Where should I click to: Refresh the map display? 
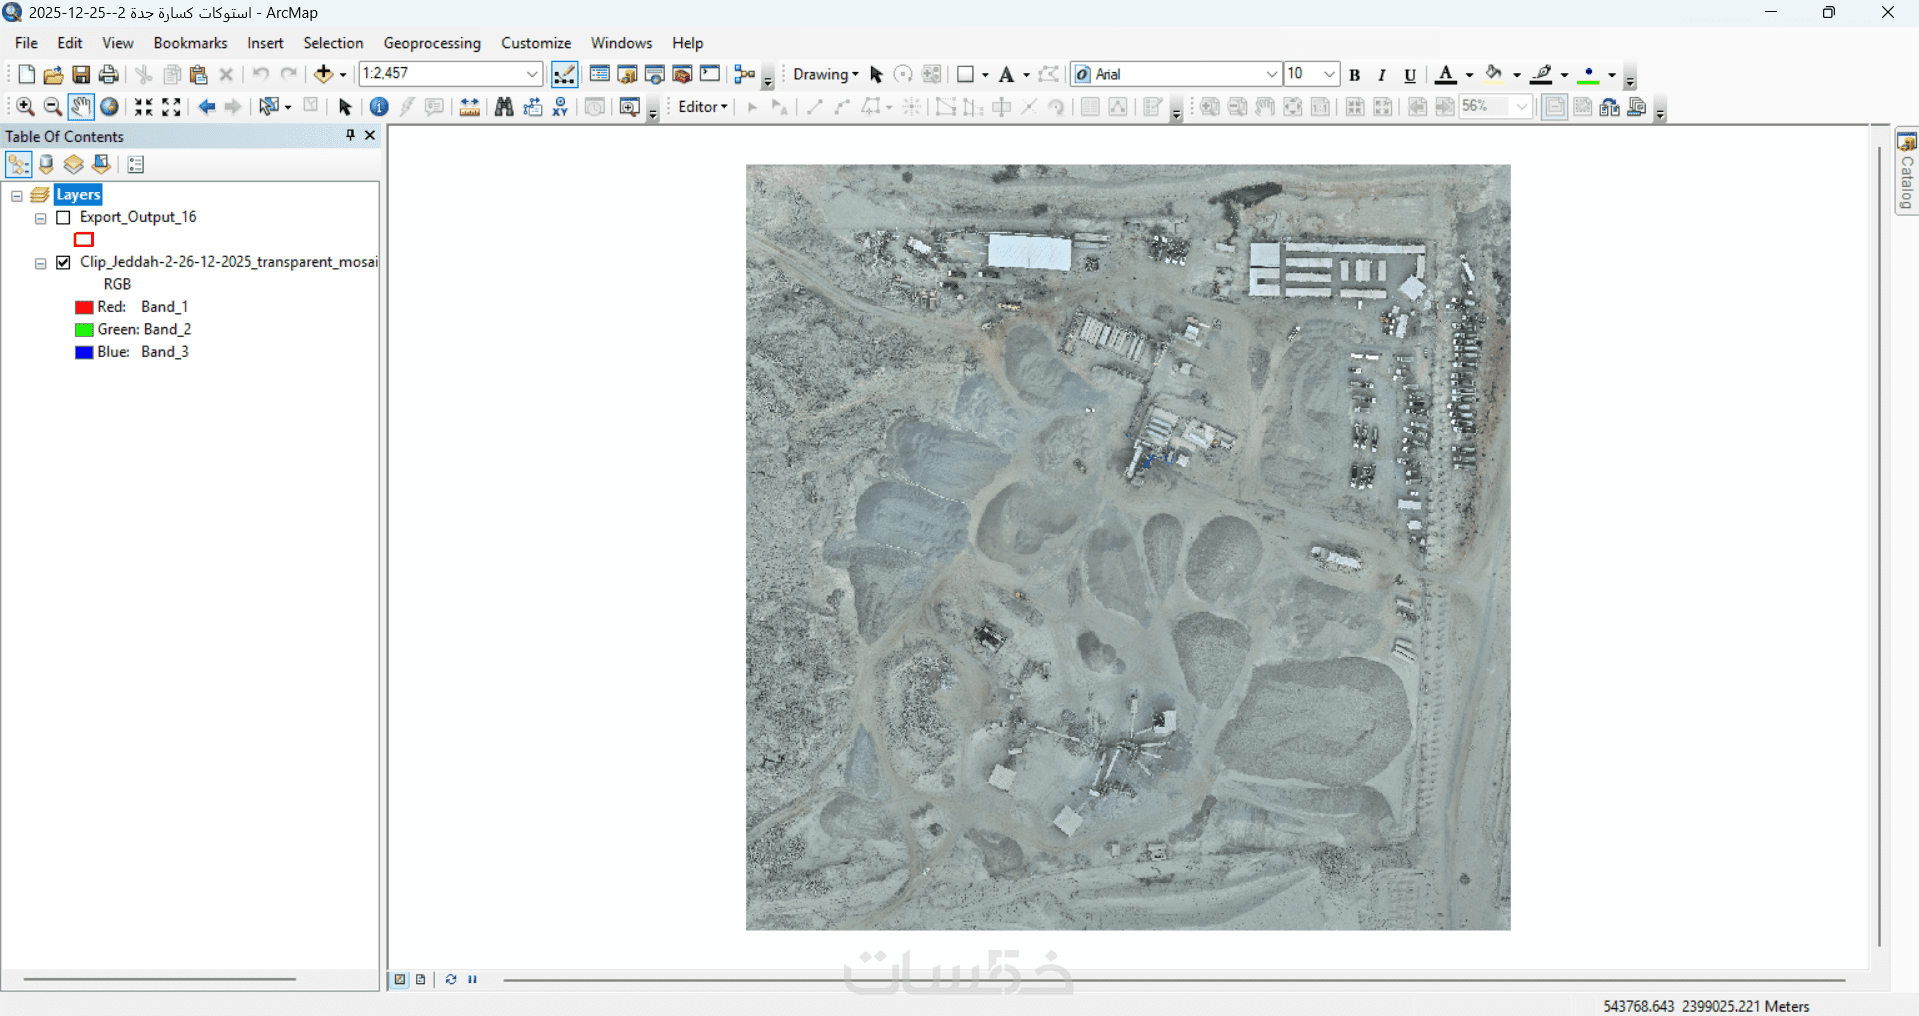[x=451, y=980]
